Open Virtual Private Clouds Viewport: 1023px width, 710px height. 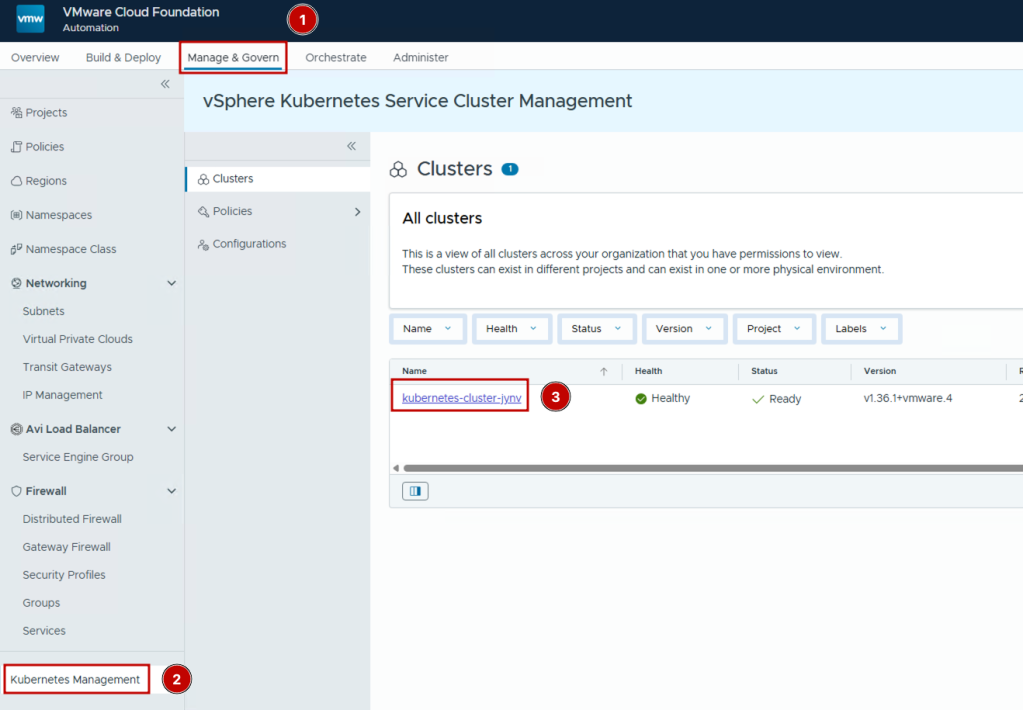click(x=78, y=339)
